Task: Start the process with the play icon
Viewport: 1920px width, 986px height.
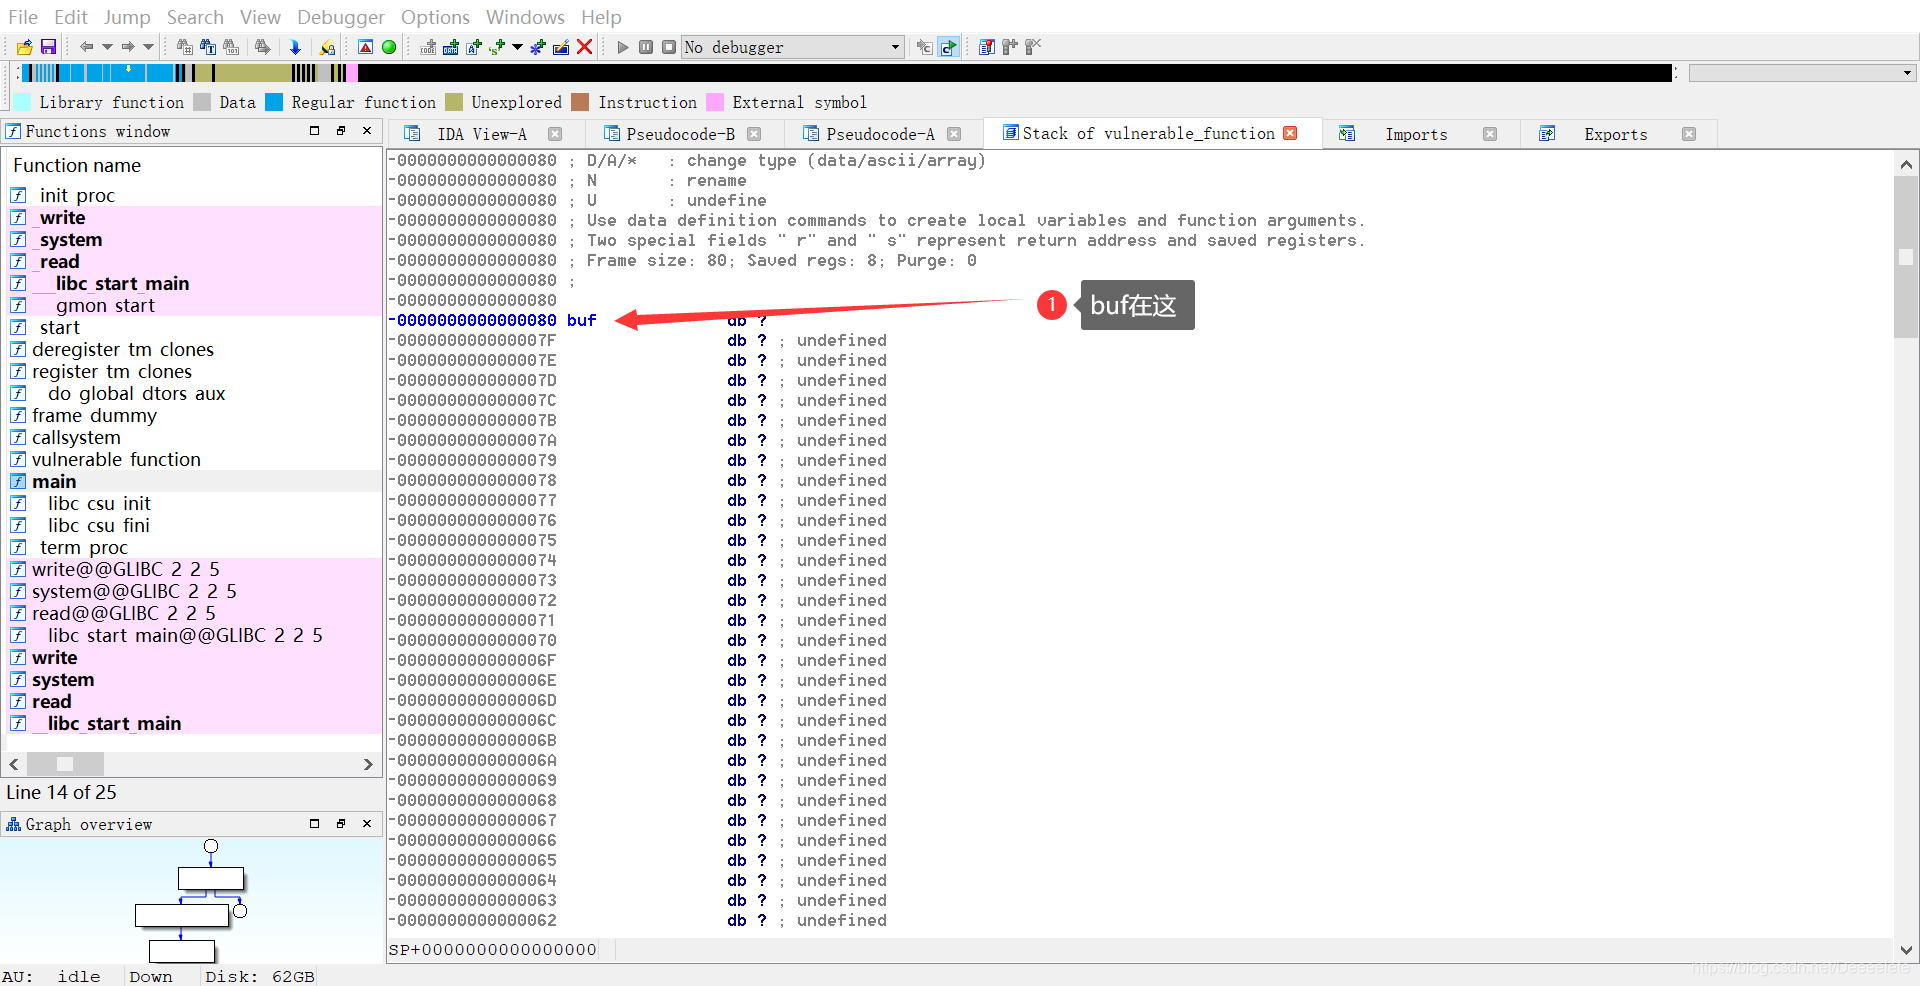Action: pos(623,47)
